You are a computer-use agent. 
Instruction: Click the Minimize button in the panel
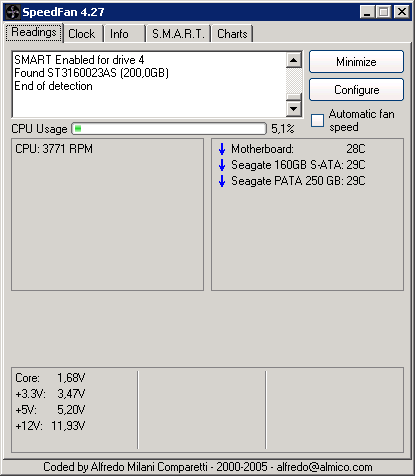click(356, 62)
